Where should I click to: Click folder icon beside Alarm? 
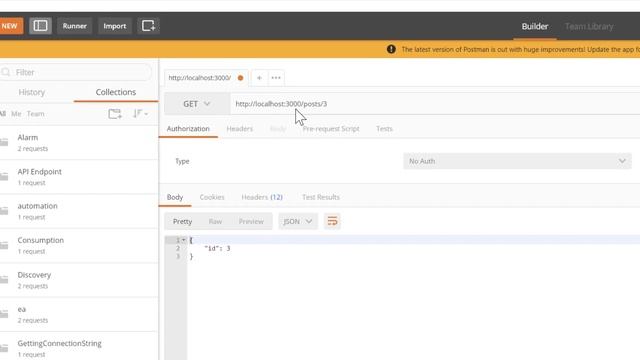[x=4, y=142]
